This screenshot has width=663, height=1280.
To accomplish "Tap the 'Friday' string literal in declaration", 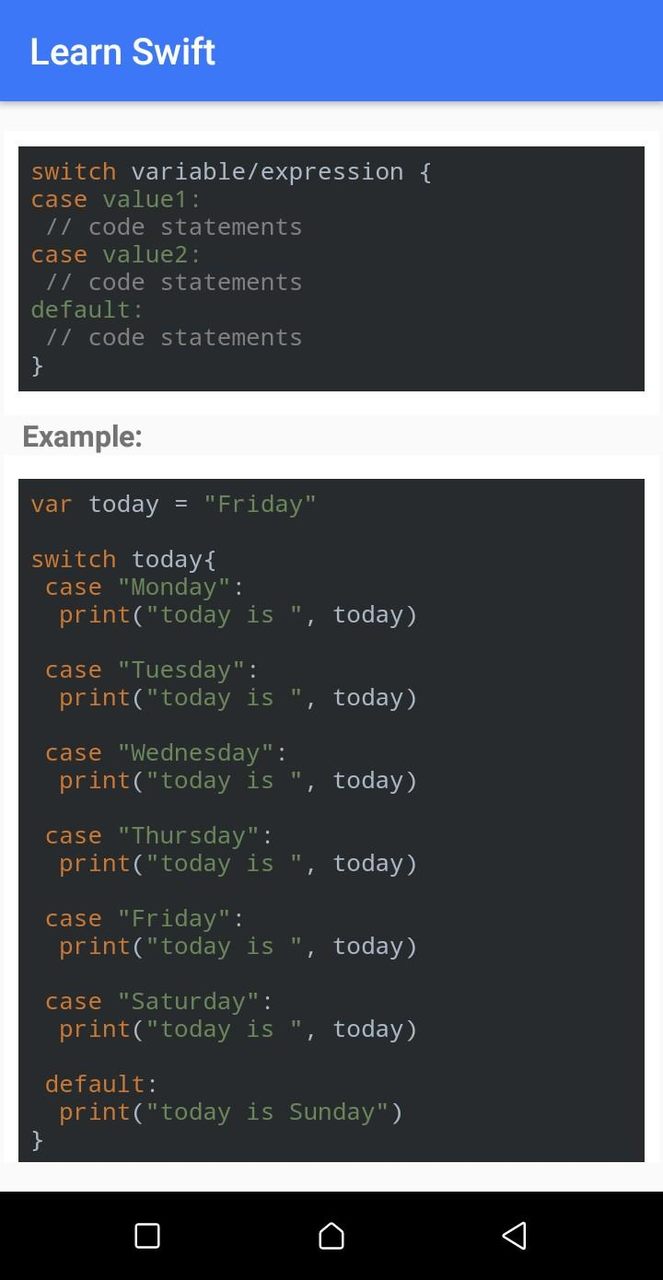I will pos(261,504).
